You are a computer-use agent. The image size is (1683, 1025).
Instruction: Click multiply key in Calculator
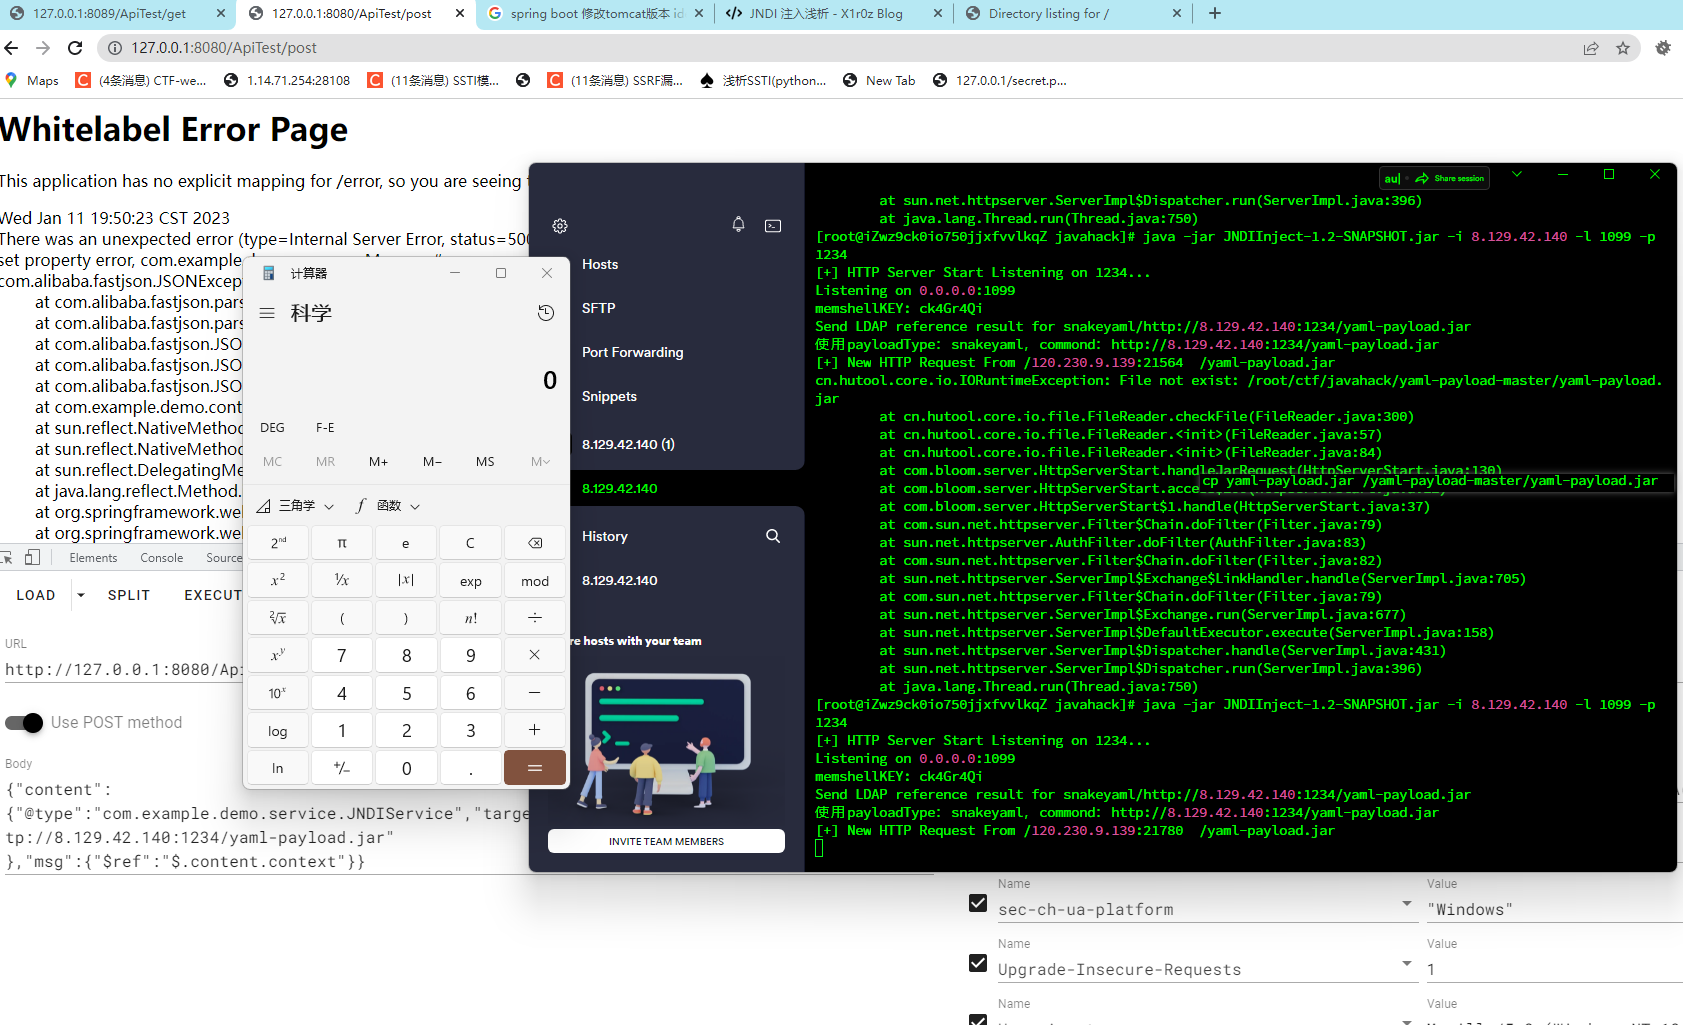click(x=535, y=655)
